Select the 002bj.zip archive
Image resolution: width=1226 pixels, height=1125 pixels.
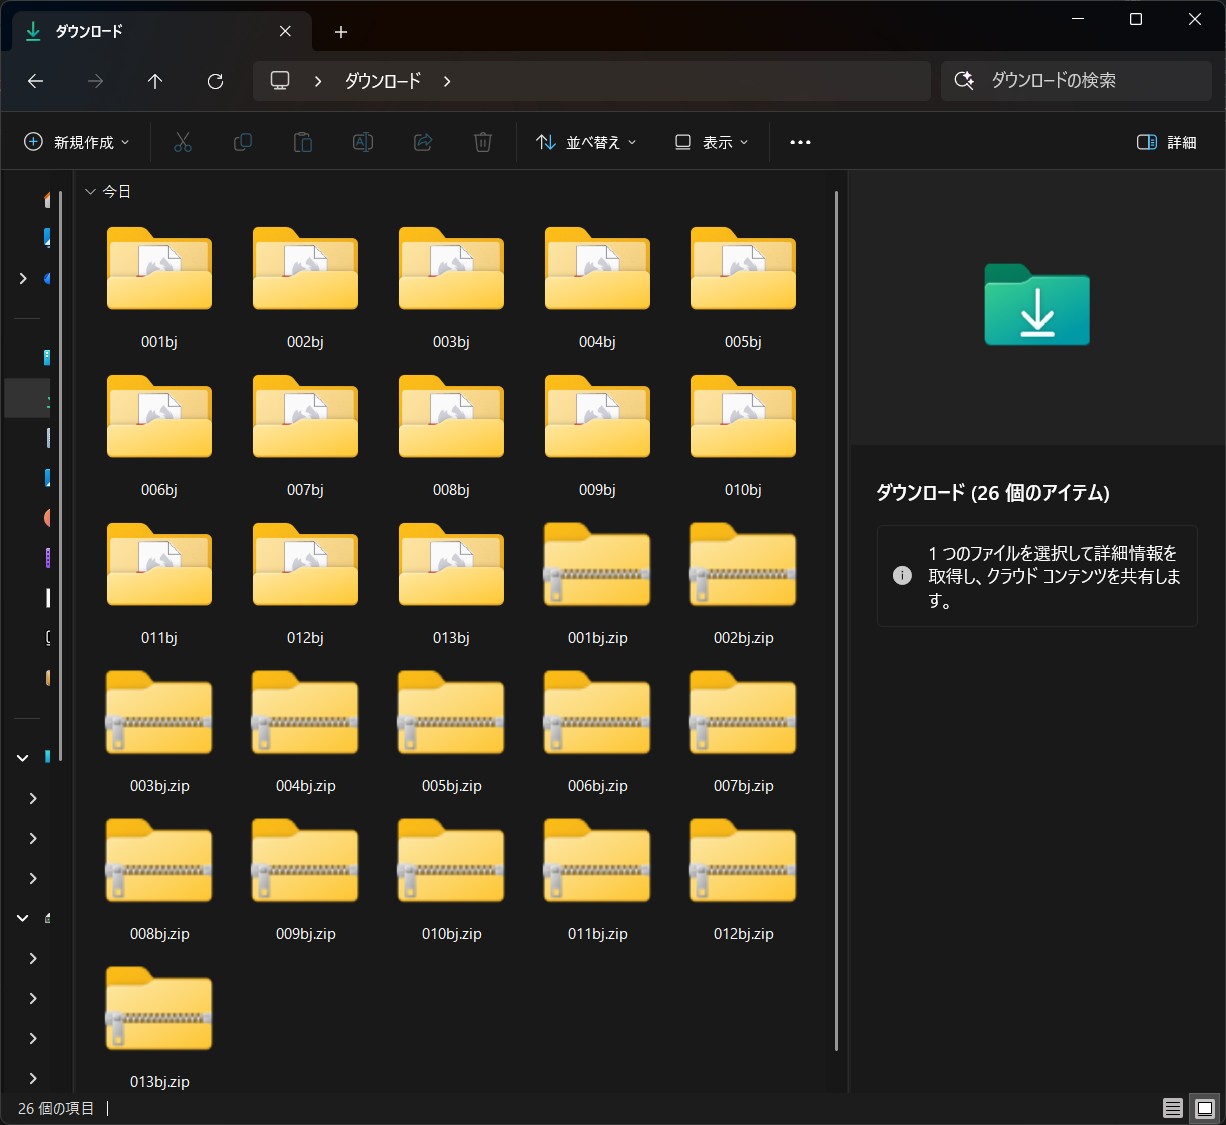(743, 583)
